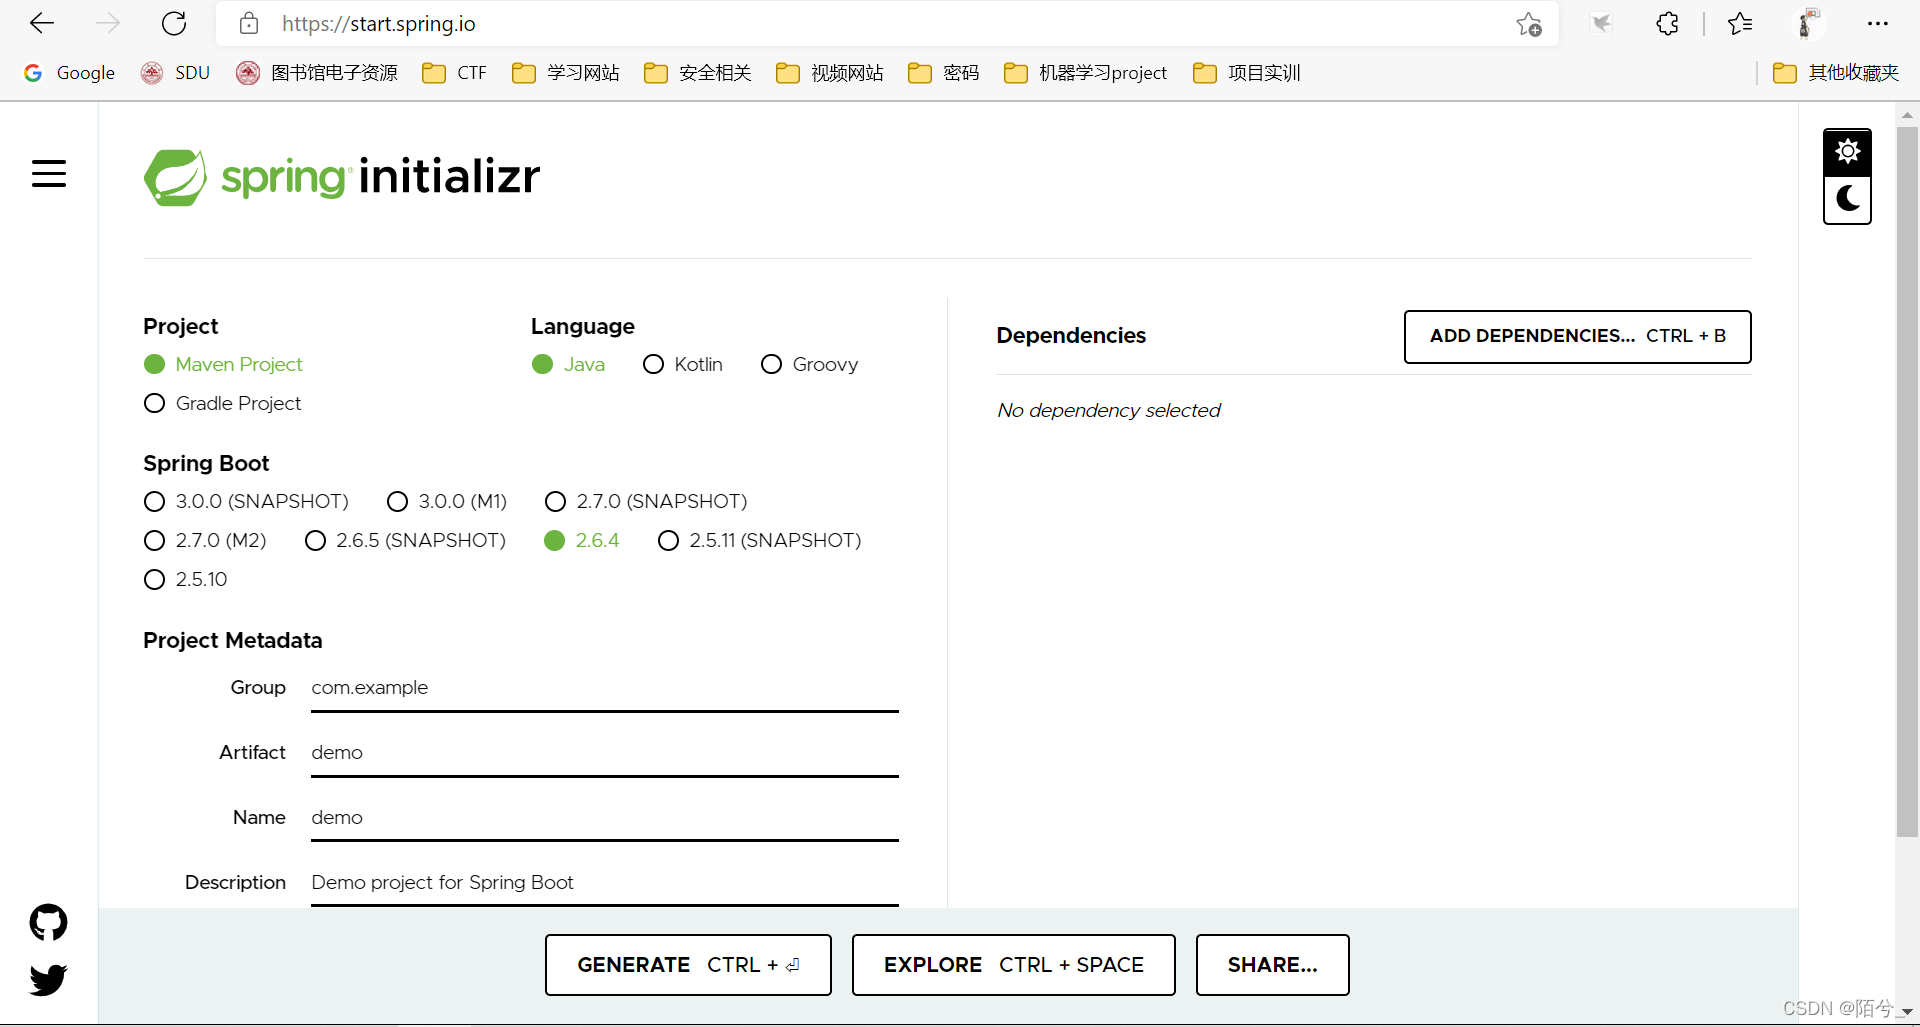This screenshot has height=1027, width=1920.
Task: Open the favorites list
Action: click(x=1740, y=23)
